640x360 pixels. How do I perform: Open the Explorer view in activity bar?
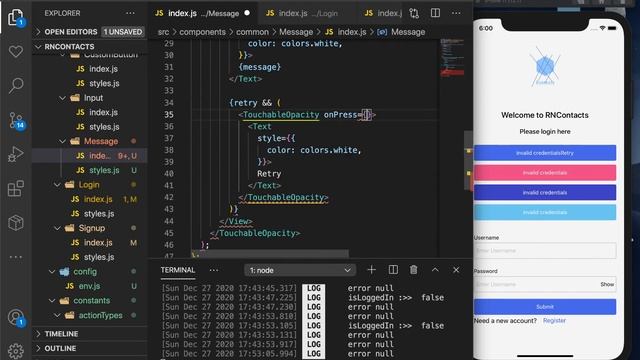[x=16, y=18]
